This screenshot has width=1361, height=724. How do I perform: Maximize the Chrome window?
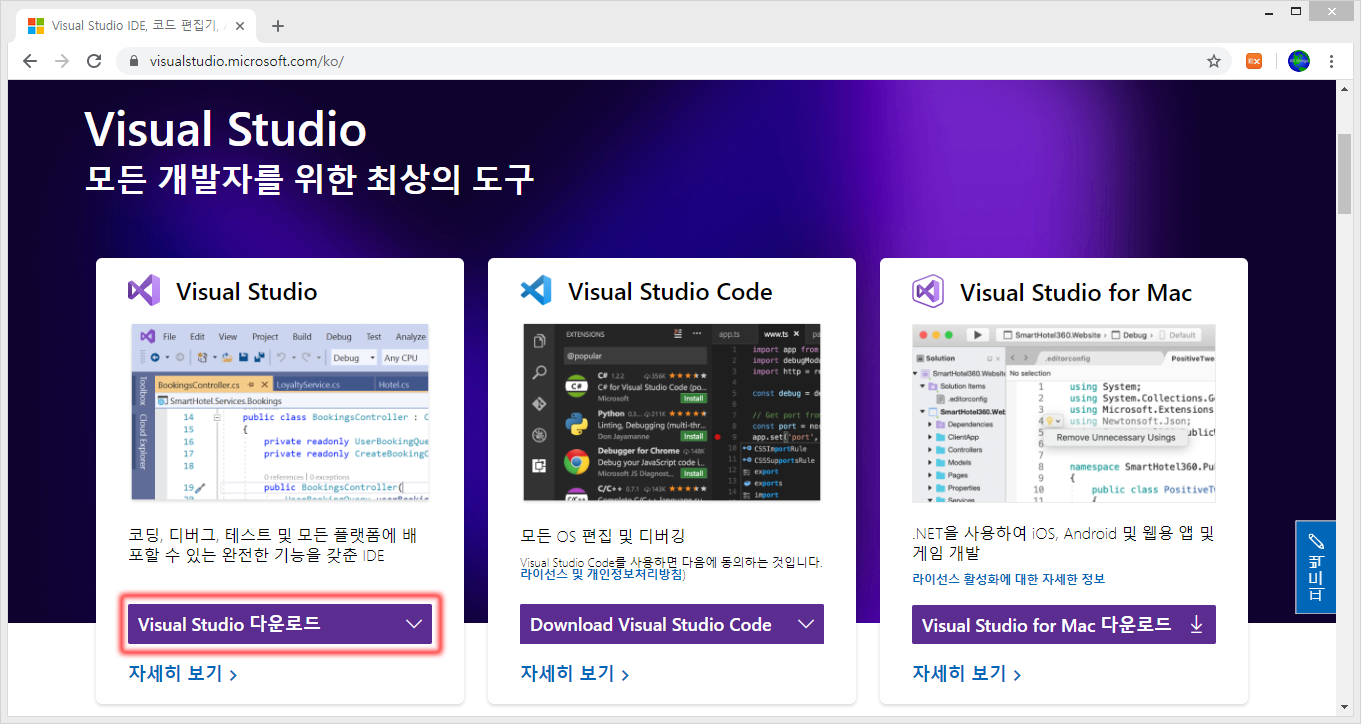[x=1296, y=12]
